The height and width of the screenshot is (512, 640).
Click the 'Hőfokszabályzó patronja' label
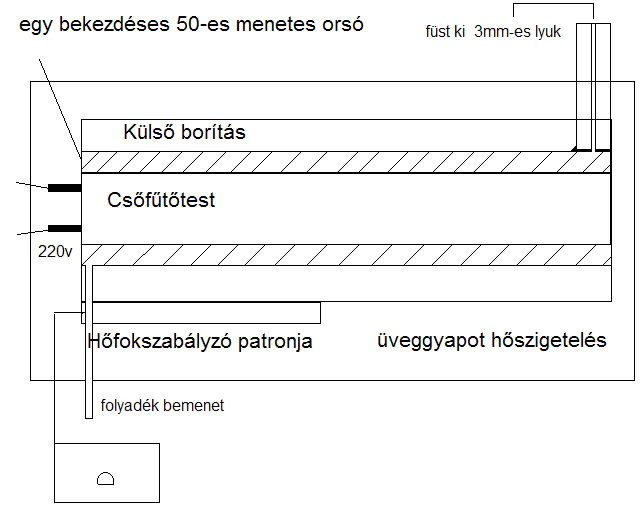pos(200,342)
